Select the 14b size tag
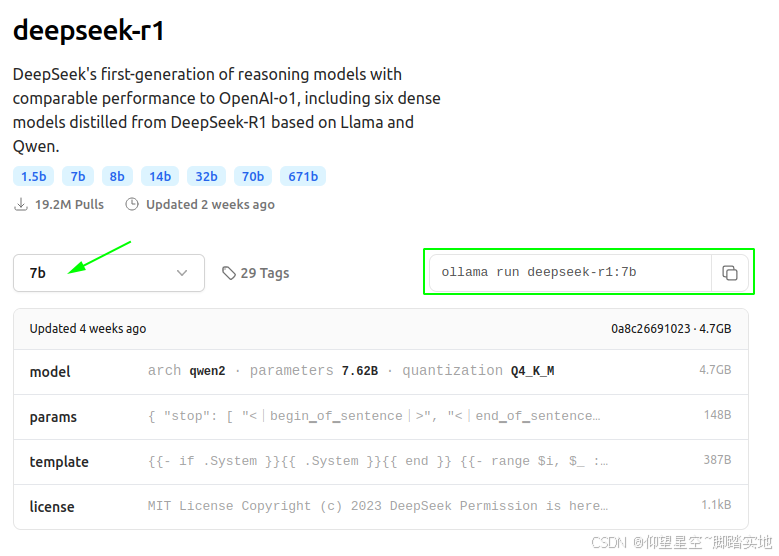779x556 pixels. (160, 176)
